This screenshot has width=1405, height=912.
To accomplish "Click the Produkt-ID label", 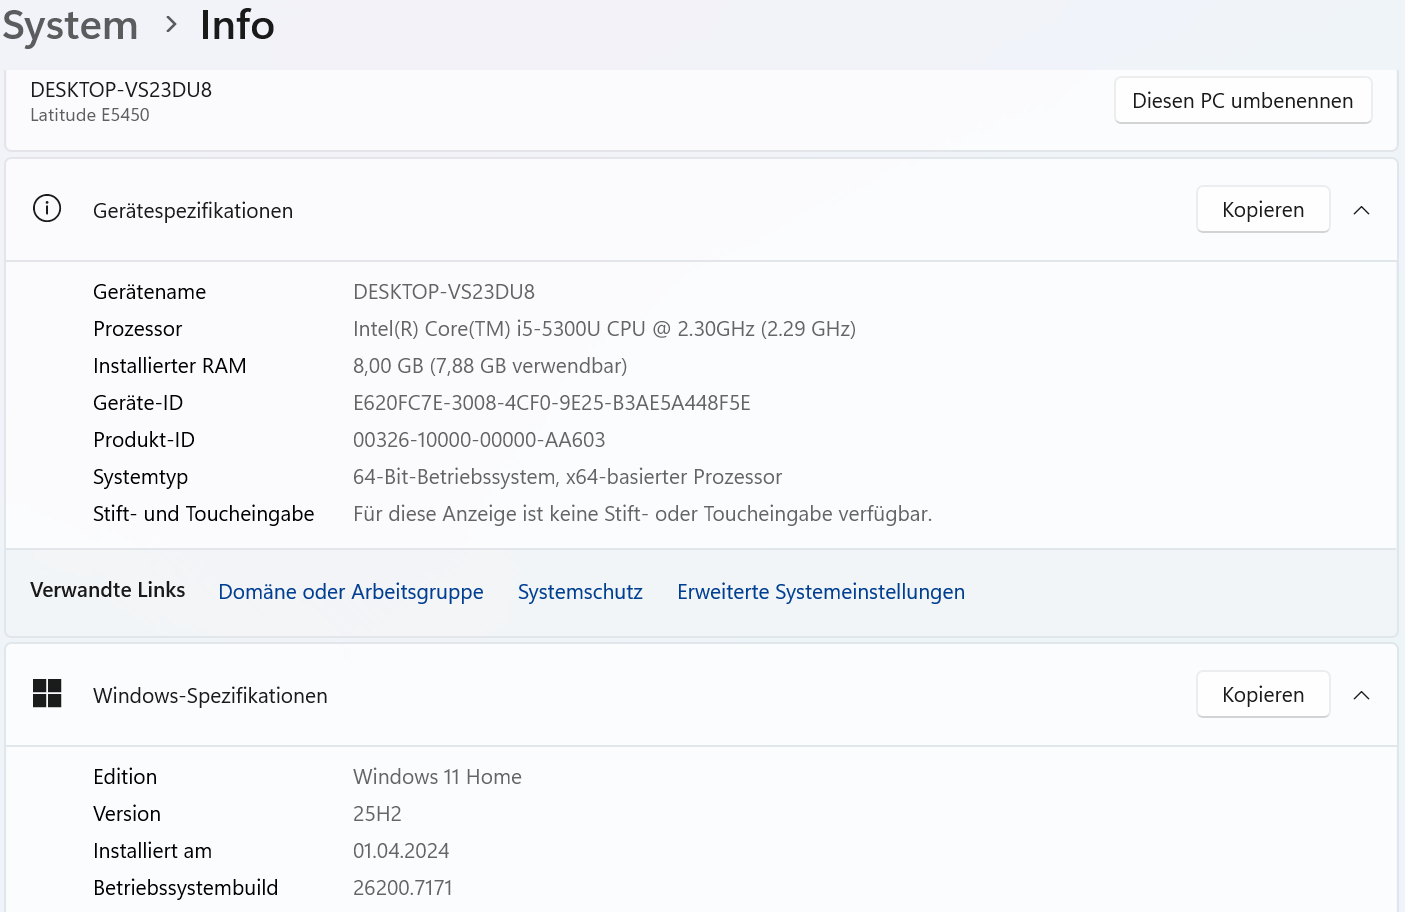I will pos(144,440).
